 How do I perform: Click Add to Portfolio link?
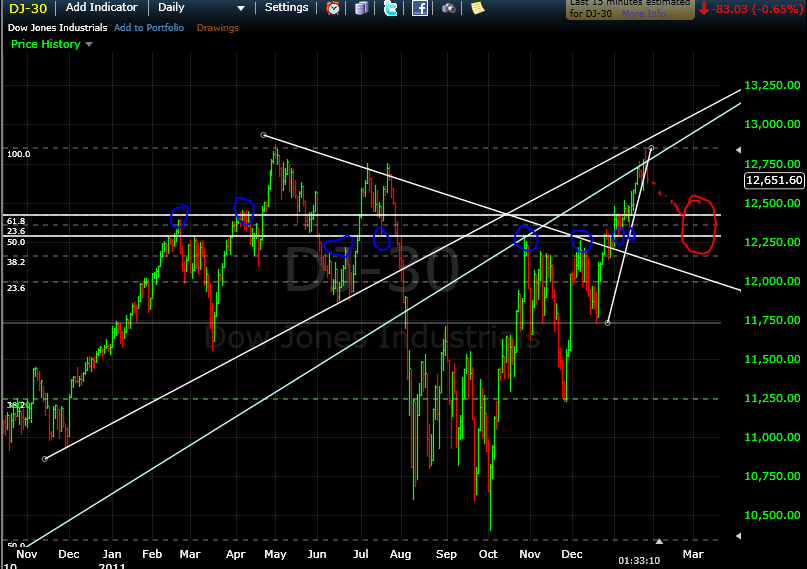point(149,28)
